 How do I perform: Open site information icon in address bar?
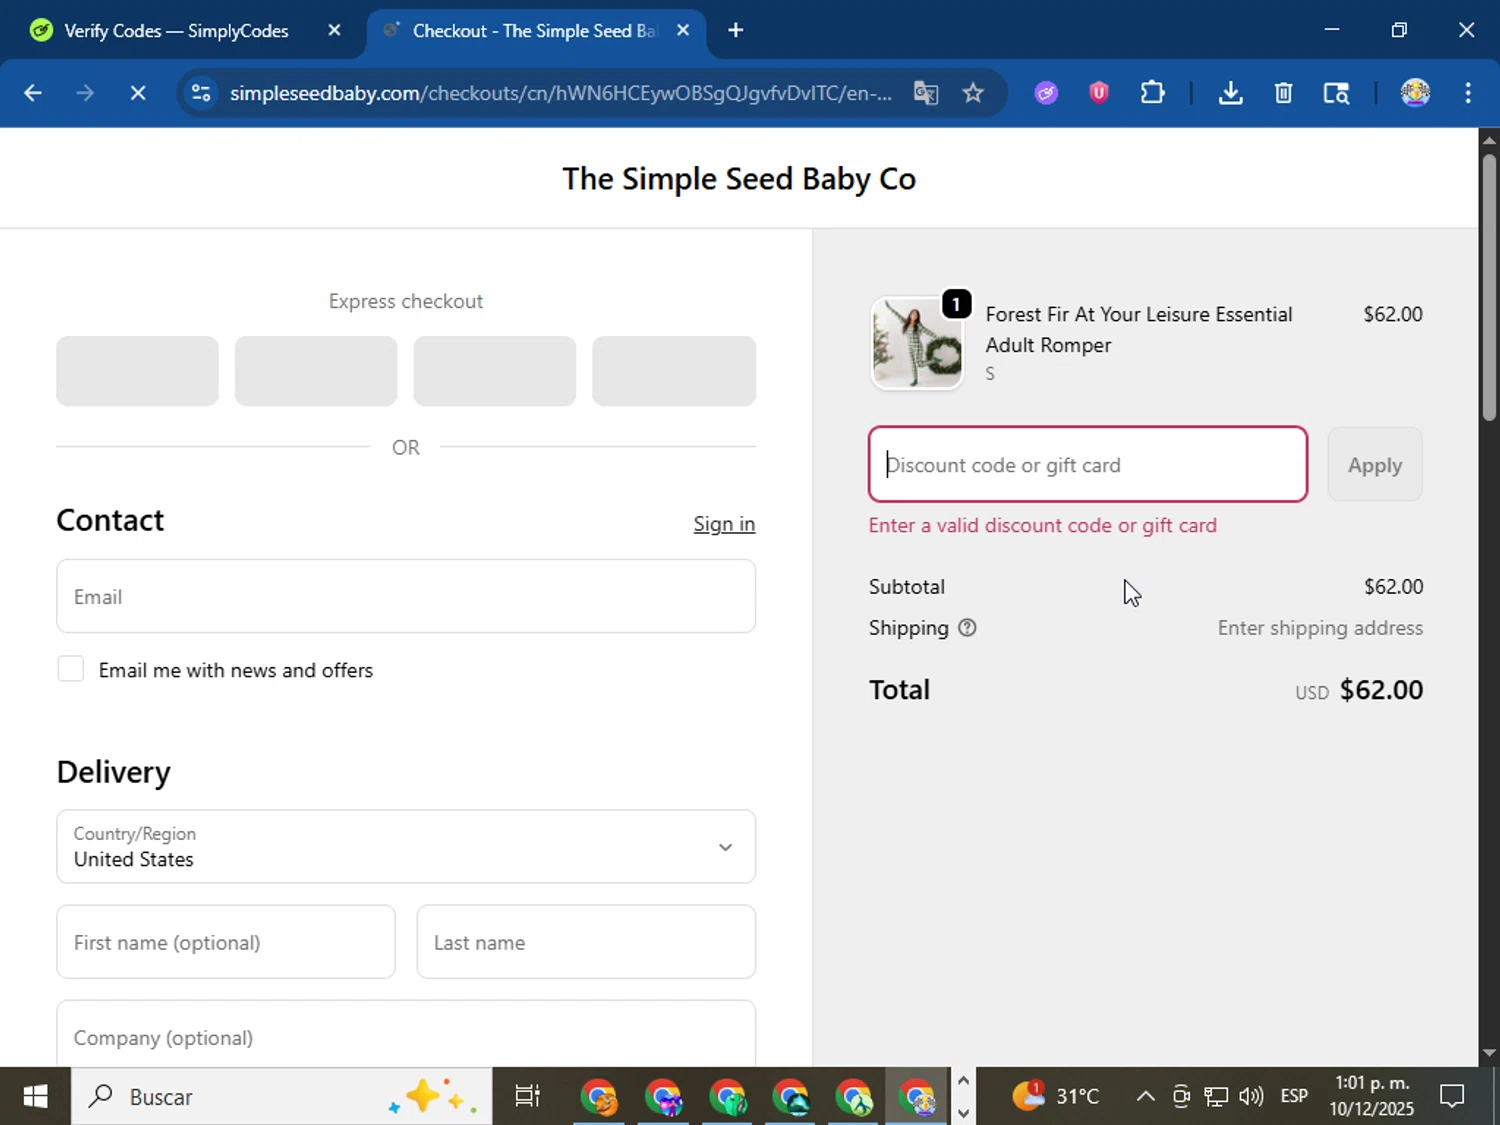(201, 93)
